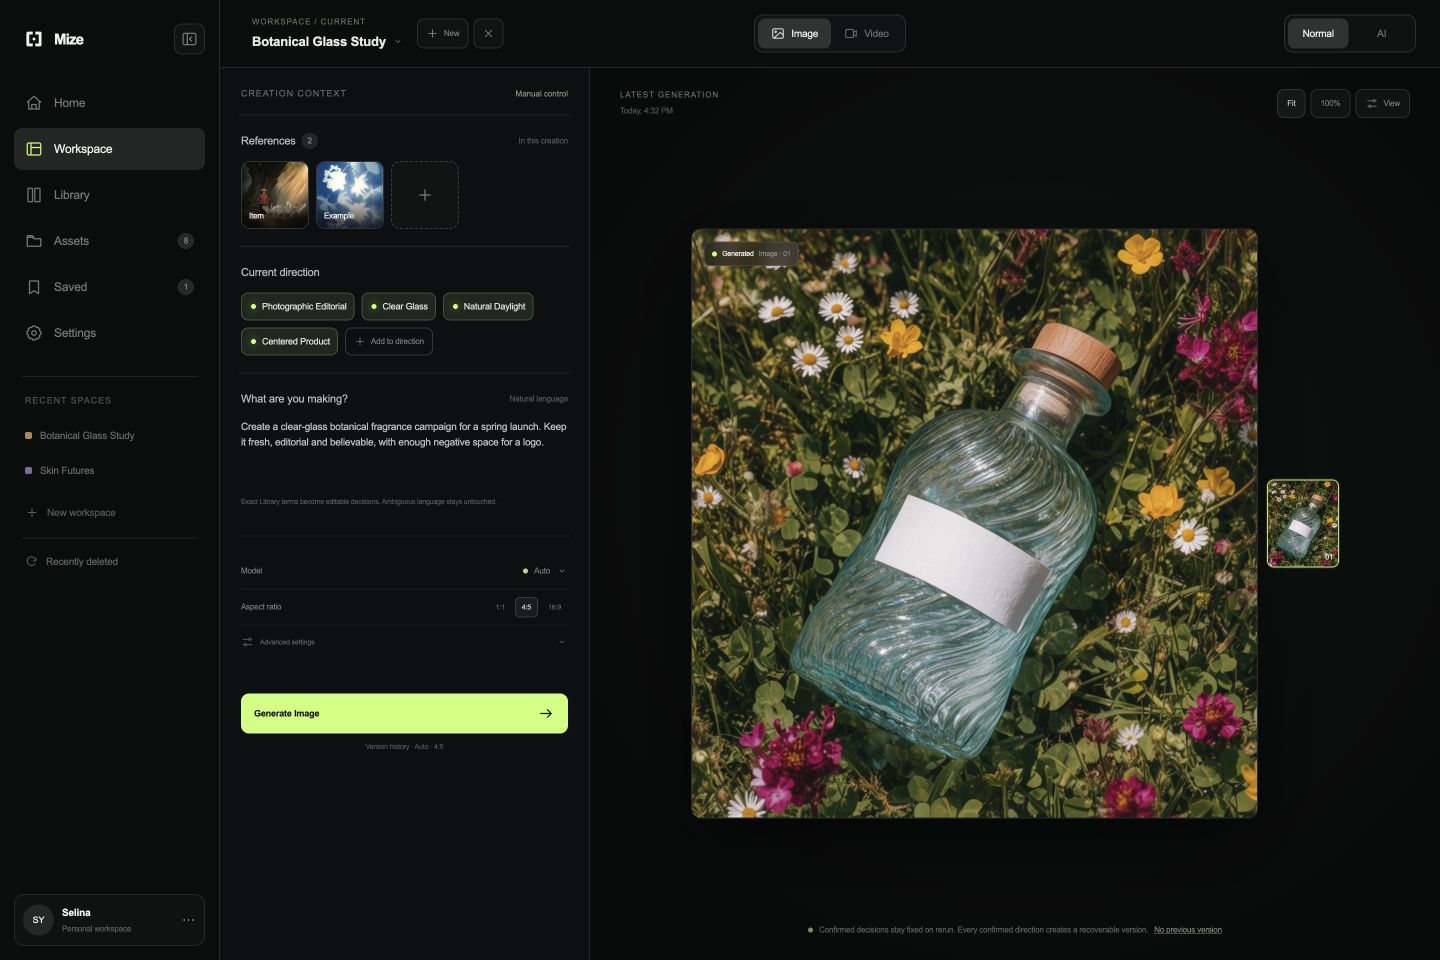Select the Item reference thumbnail

point(275,195)
